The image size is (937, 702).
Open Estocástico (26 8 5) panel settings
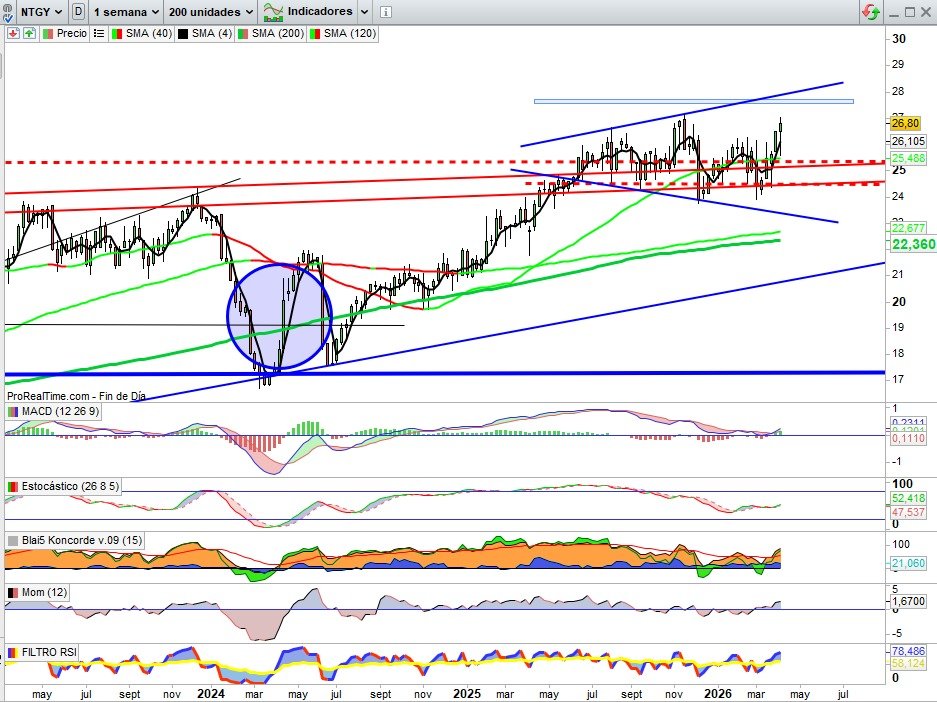(63, 486)
